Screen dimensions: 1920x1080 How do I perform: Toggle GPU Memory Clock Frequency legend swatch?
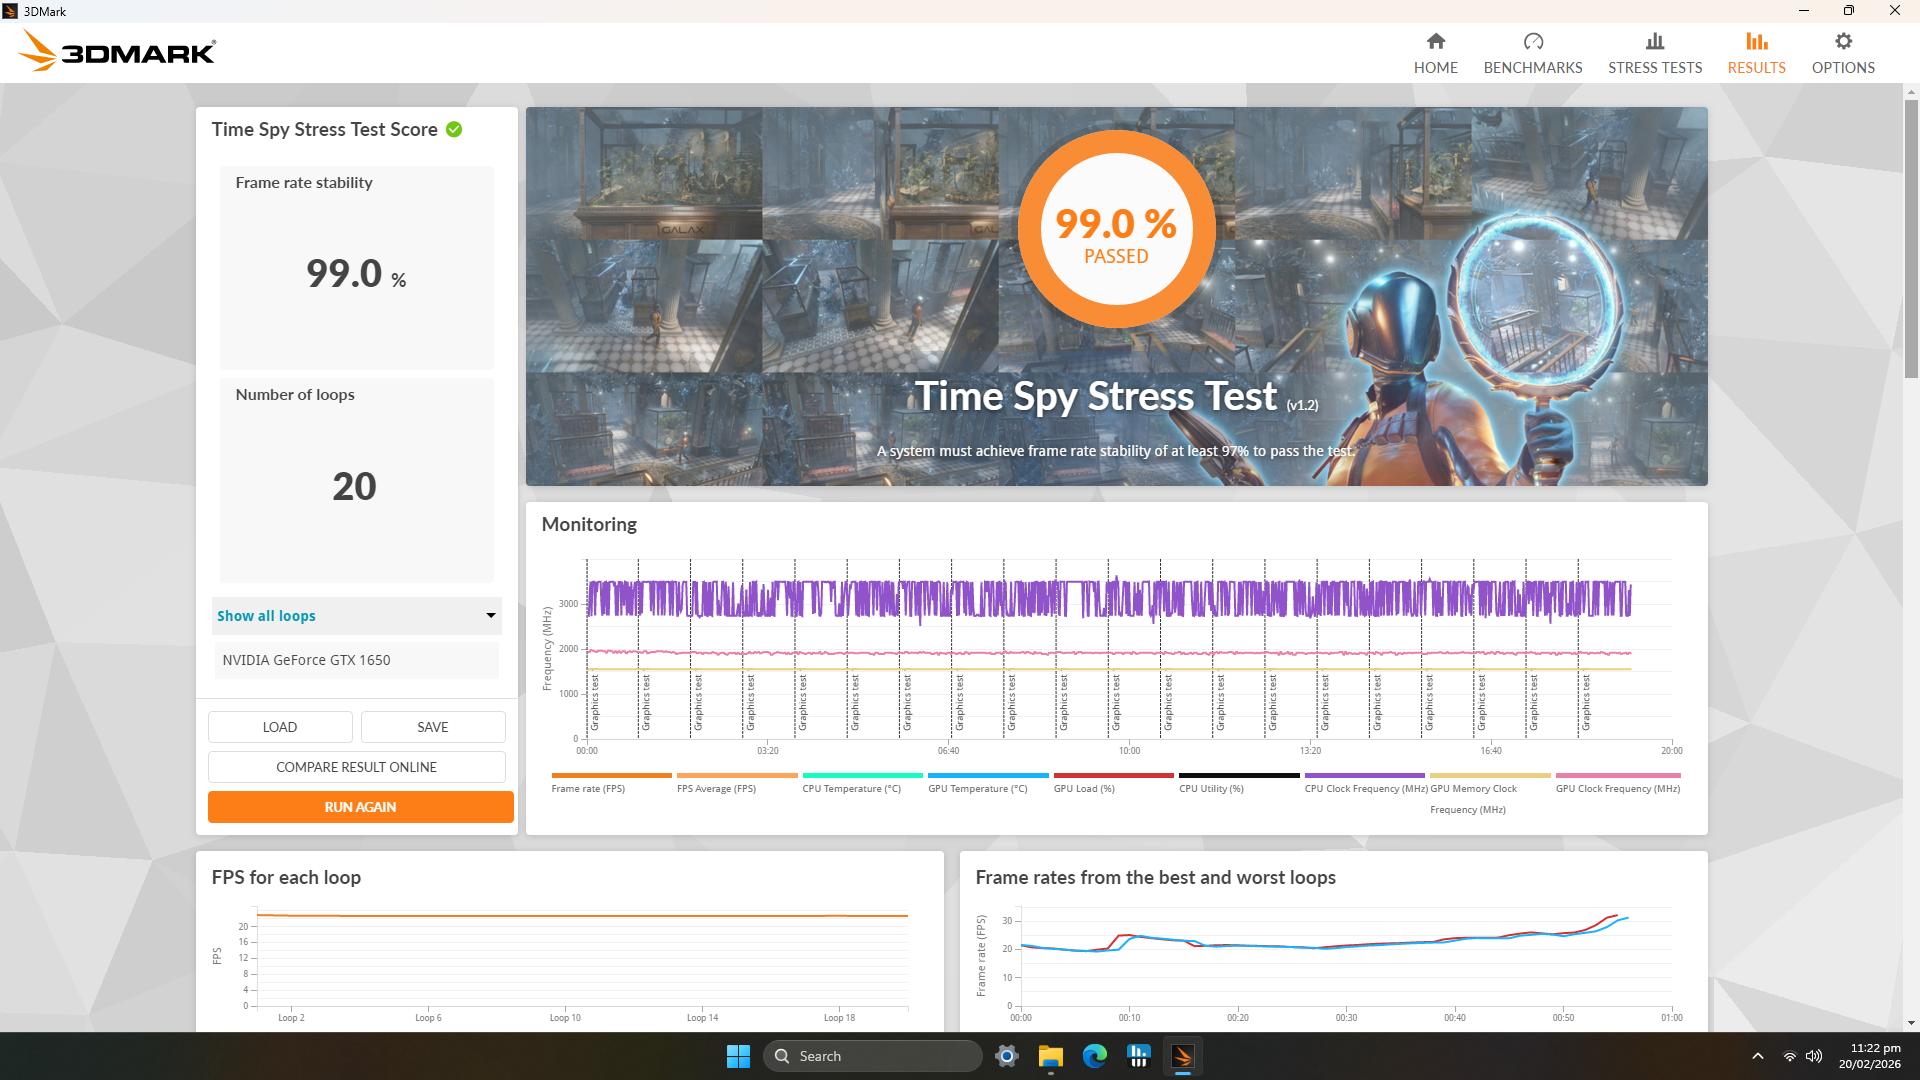click(1490, 775)
